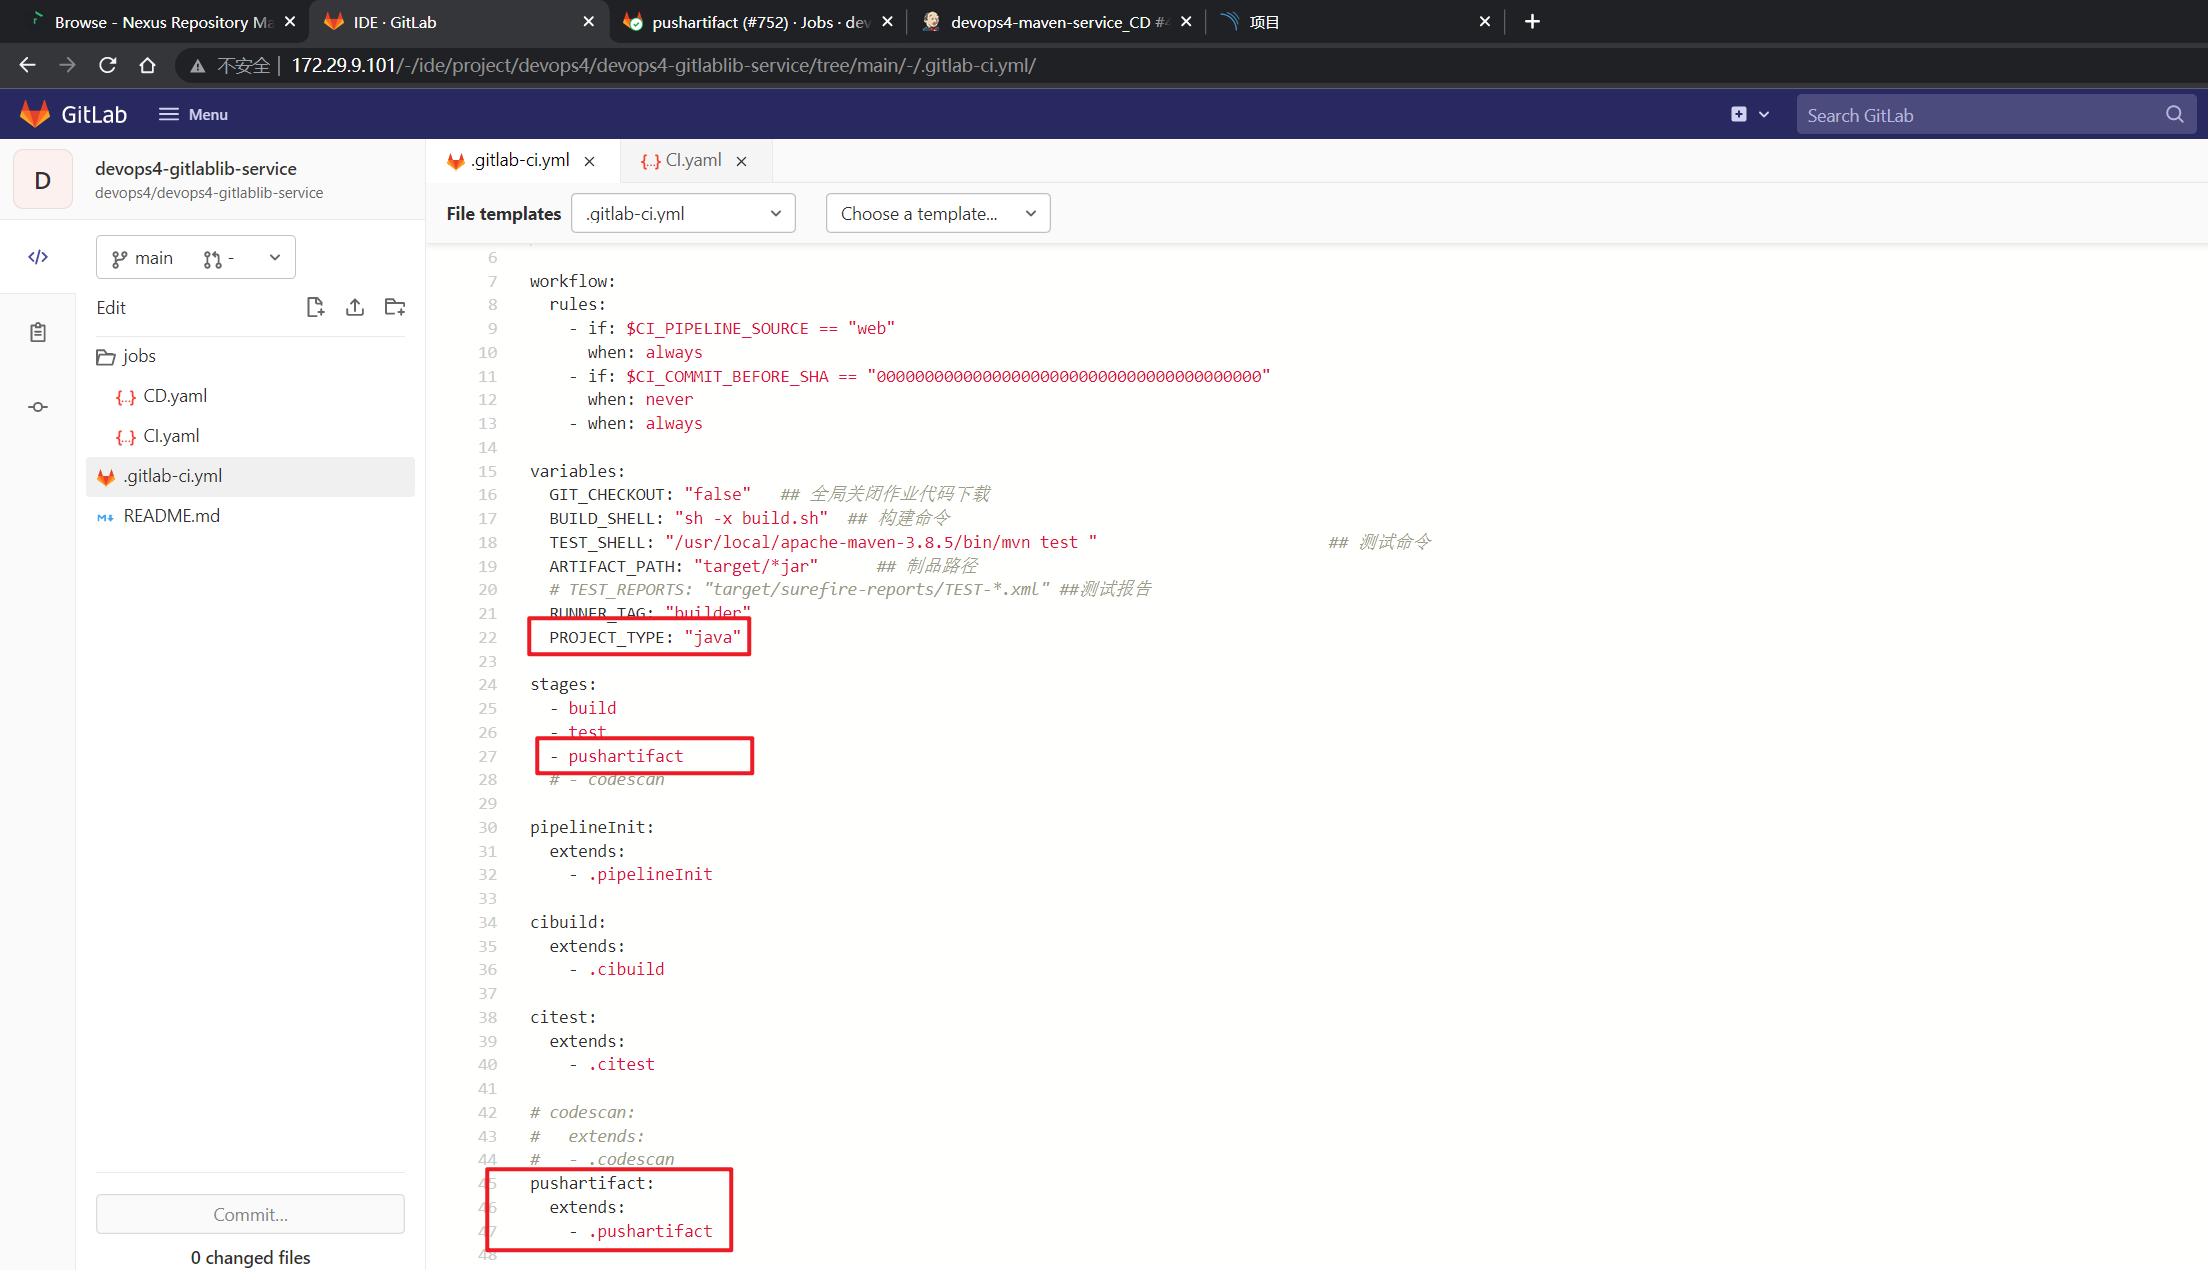Open the create new plus dropdown
The width and height of the screenshot is (2208, 1270).
1750,114
